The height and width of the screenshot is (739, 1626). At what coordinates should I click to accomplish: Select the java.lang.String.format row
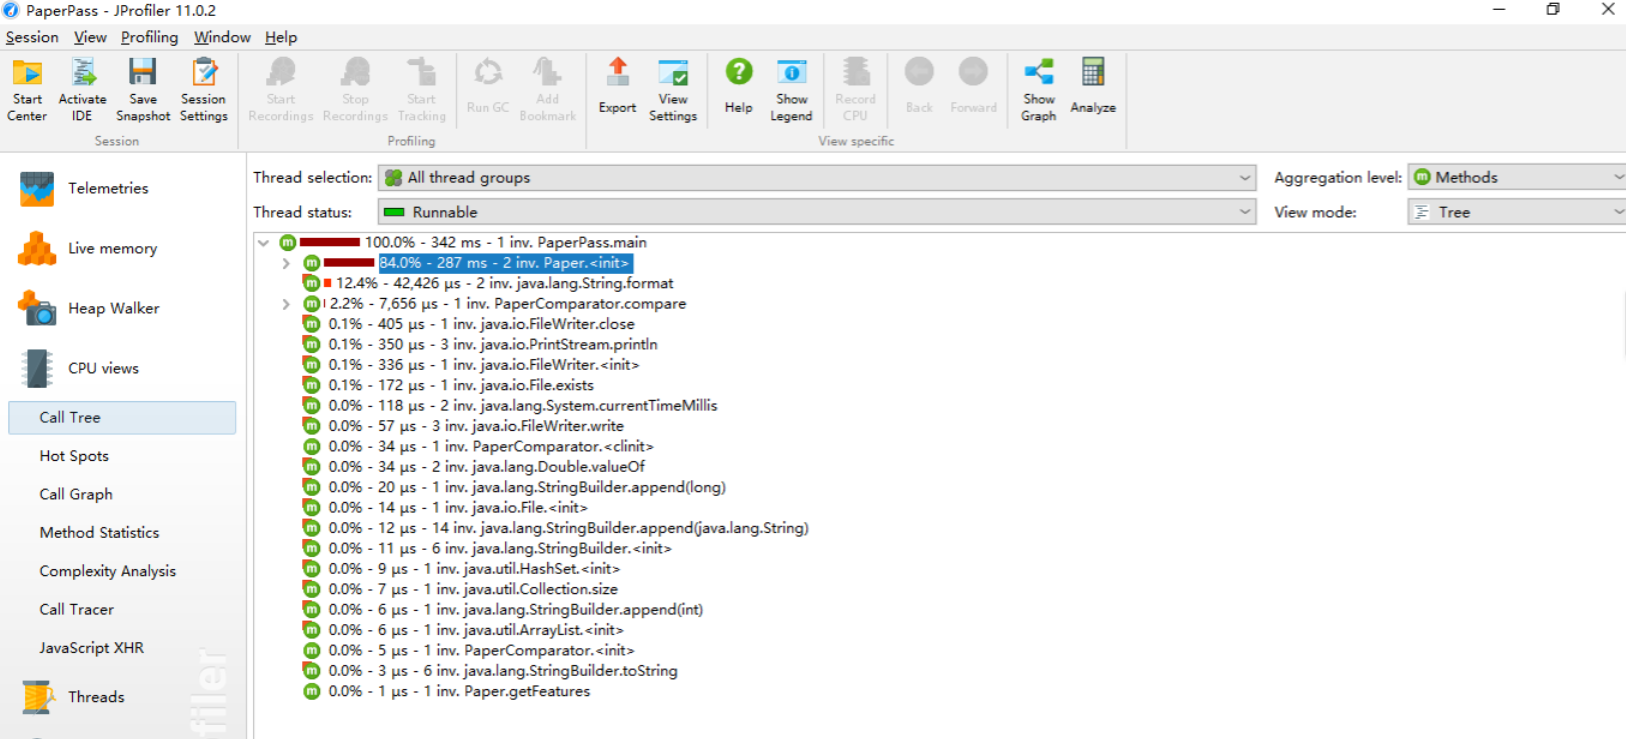[x=489, y=283]
